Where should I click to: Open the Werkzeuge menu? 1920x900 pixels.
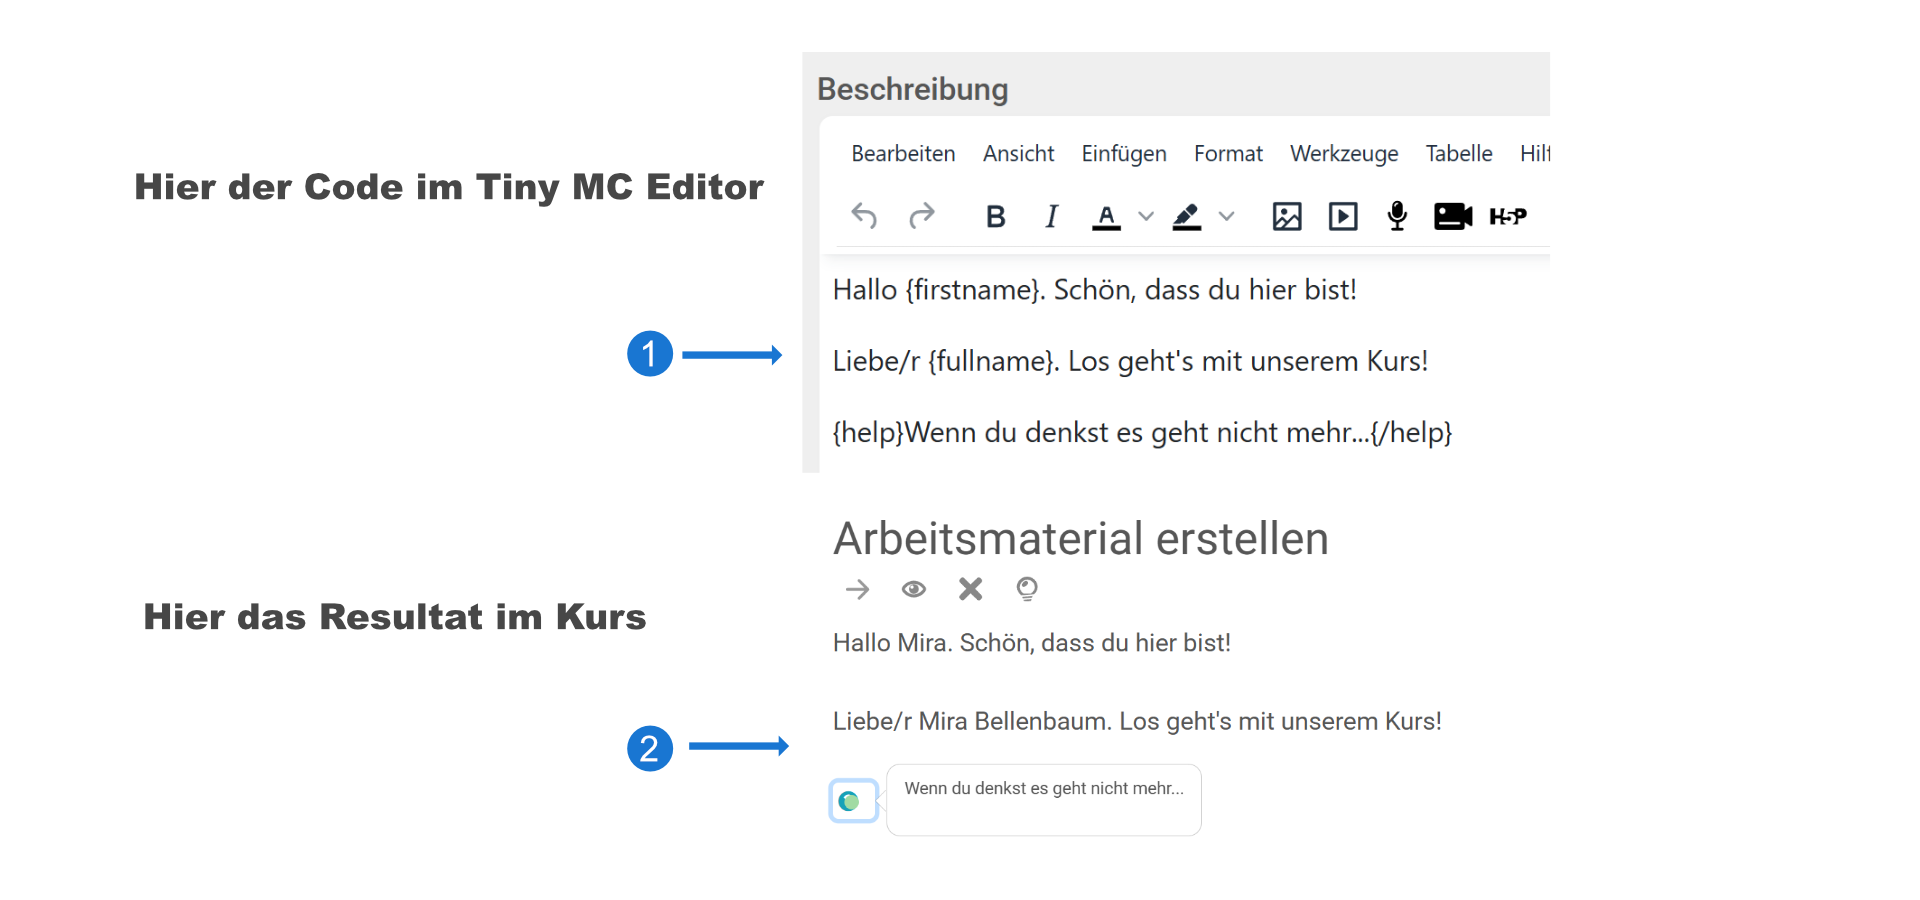[1343, 153]
